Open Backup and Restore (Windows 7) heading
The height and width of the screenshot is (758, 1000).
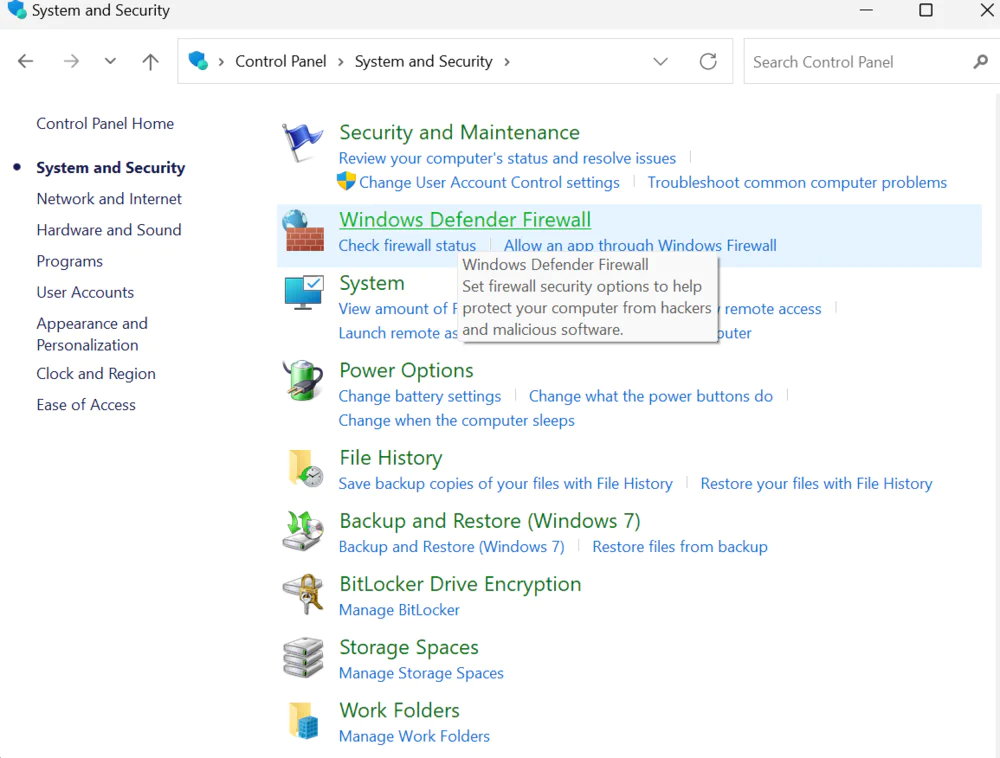(490, 521)
